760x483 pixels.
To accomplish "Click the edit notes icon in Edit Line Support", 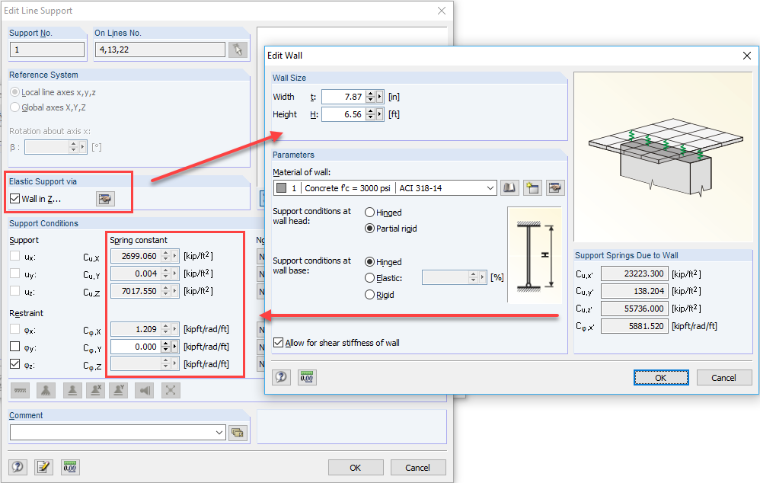I will tap(43, 467).
